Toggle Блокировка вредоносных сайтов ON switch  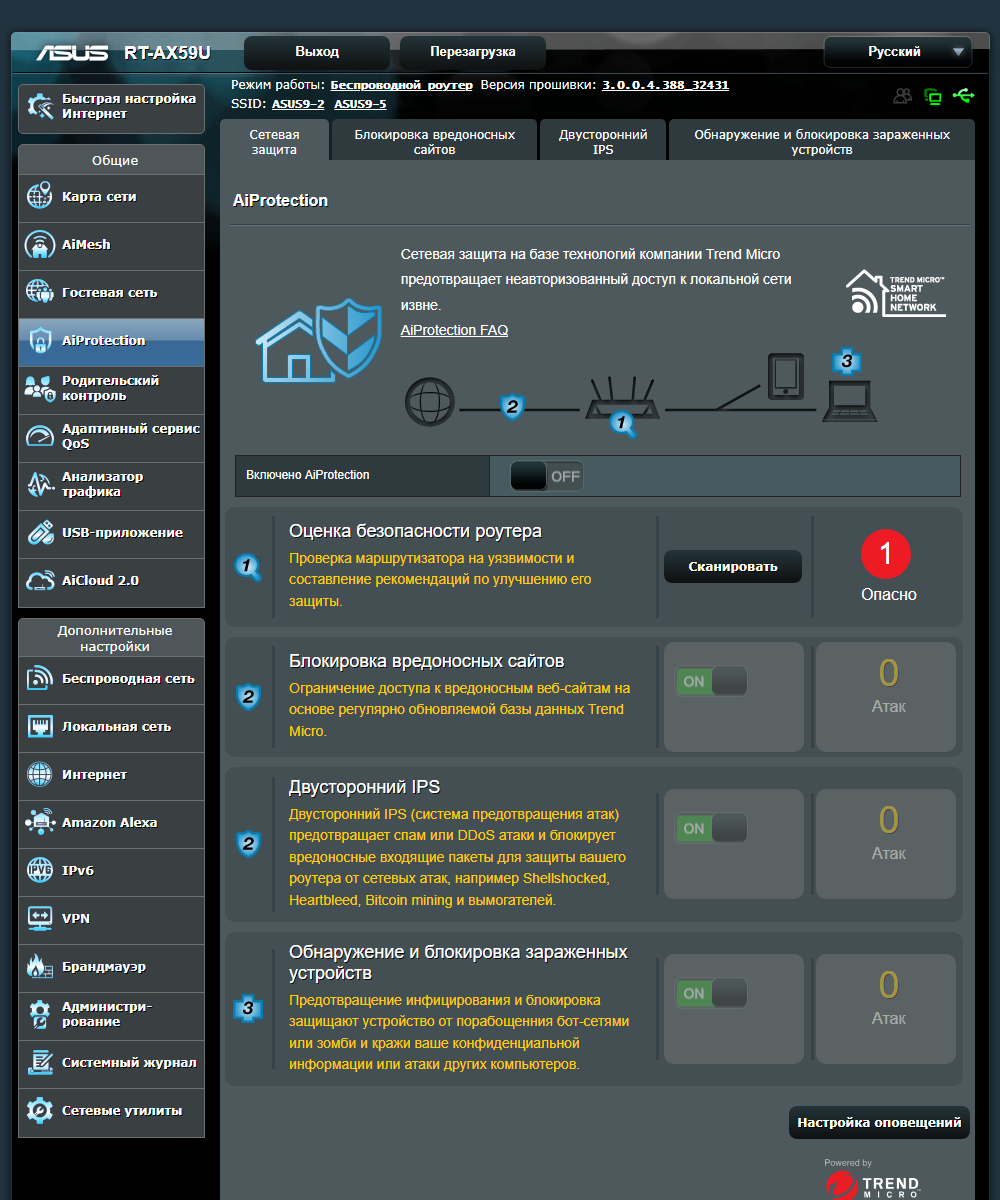tap(712, 681)
